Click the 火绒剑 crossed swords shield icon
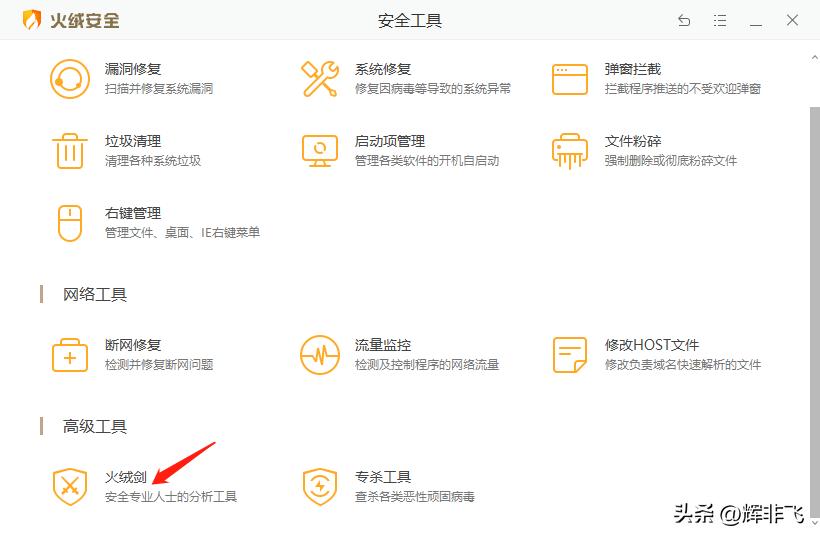 point(70,487)
